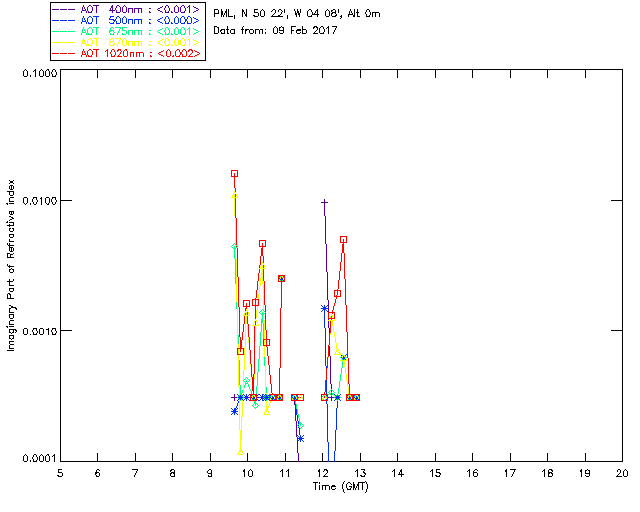The width and height of the screenshot is (640, 512).
Task: Click the purple plus marker near 0.0100
Action: point(324,202)
